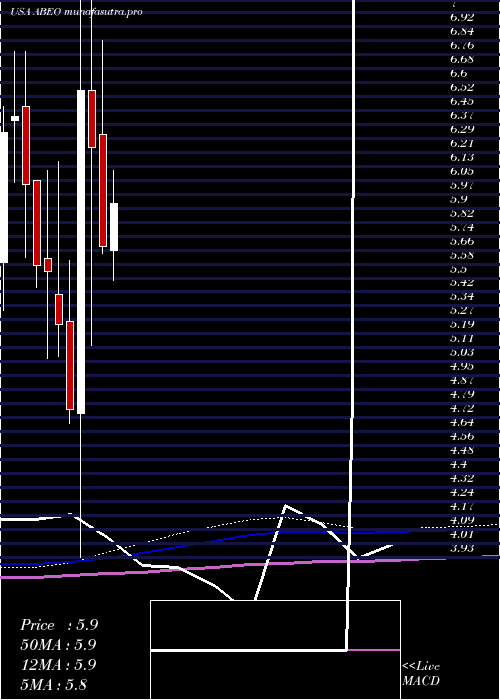This screenshot has height=700, width=500.
Task: Select the 6.05 price axis label
Action: [x=462, y=171]
